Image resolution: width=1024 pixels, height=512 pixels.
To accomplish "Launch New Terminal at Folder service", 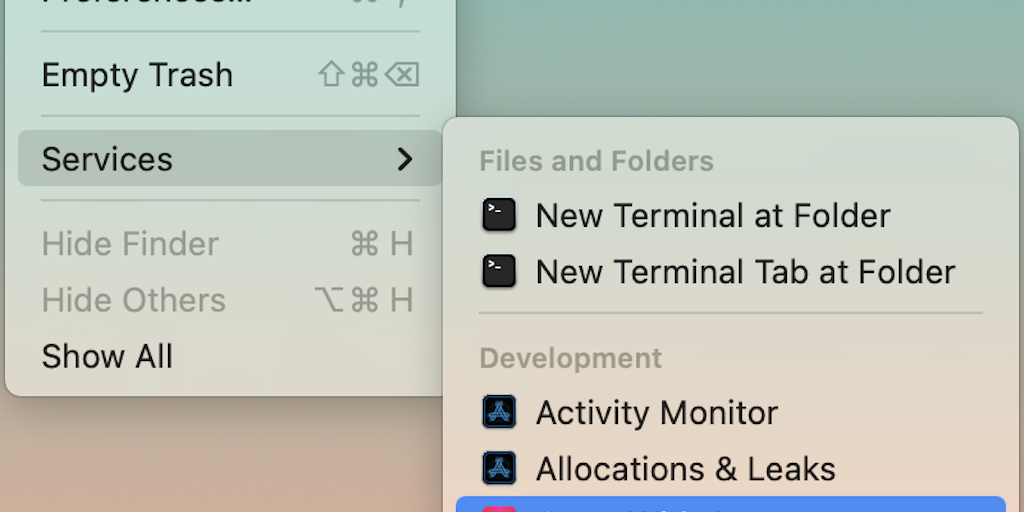I will tap(712, 215).
